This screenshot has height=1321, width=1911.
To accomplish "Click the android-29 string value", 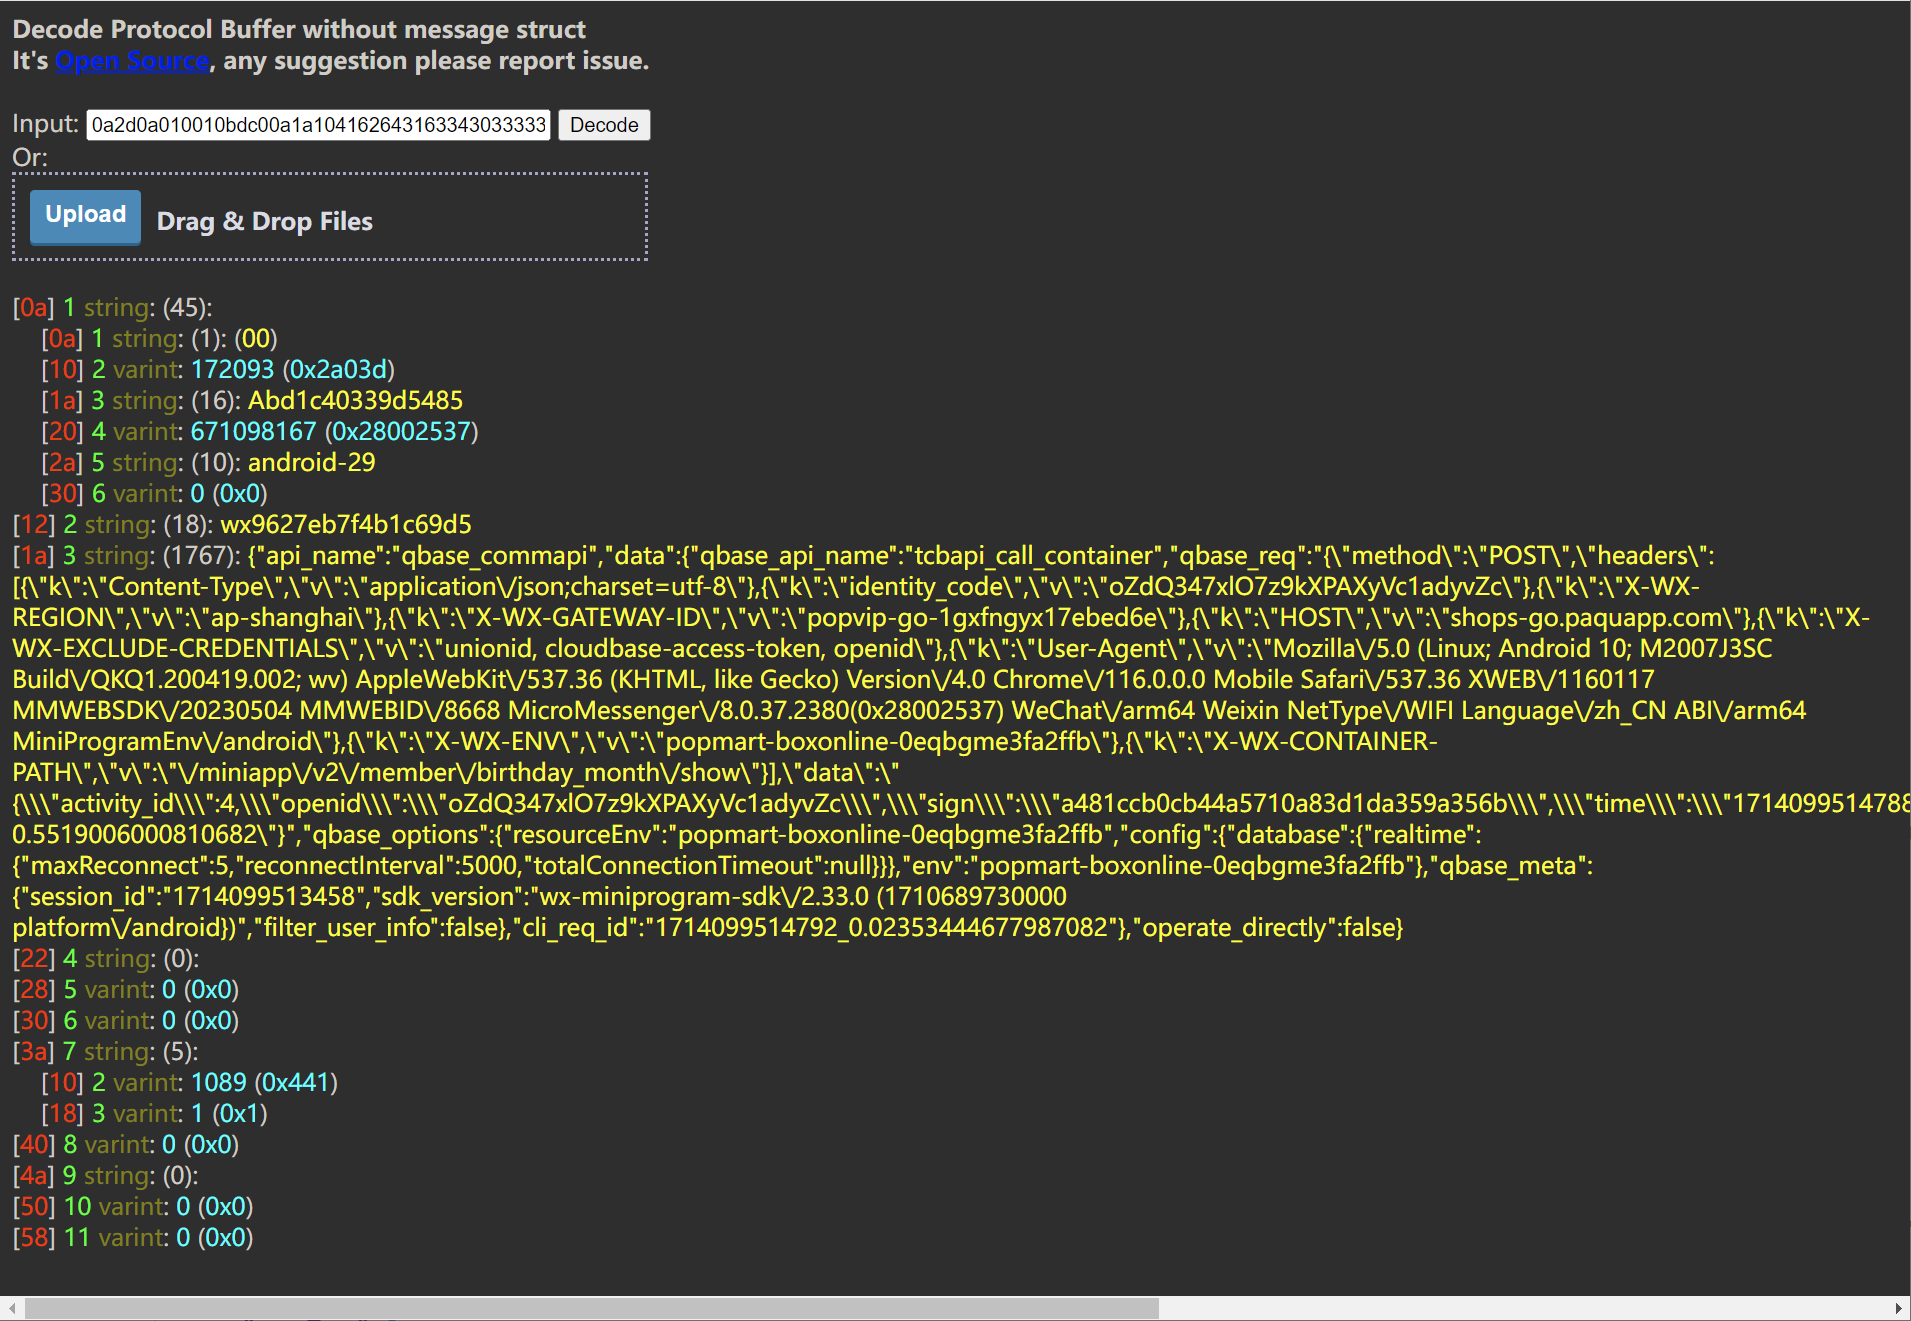I will pyautogui.click(x=311, y=463).
